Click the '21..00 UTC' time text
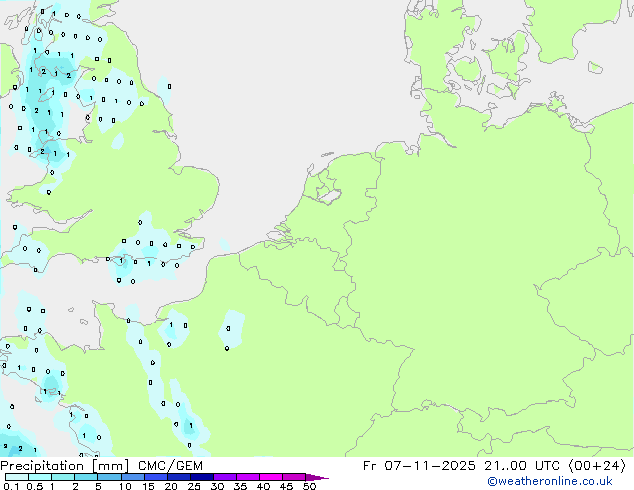This screenshot has width=634, height=490. click(522, 466)
